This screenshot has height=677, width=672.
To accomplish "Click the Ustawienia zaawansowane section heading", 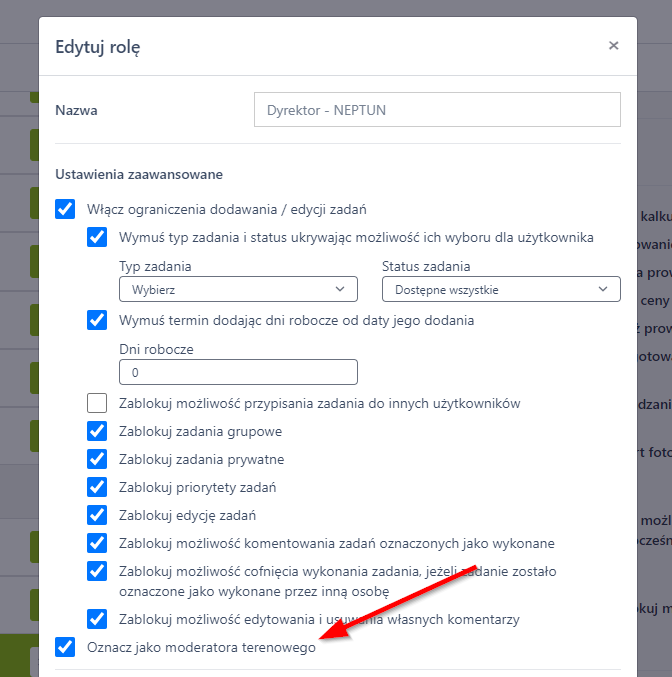I will coord(138,174).
